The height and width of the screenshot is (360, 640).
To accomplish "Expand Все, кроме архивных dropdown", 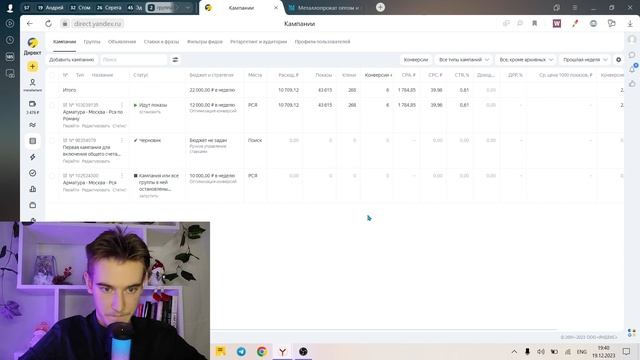I will [x=526, y=60].
